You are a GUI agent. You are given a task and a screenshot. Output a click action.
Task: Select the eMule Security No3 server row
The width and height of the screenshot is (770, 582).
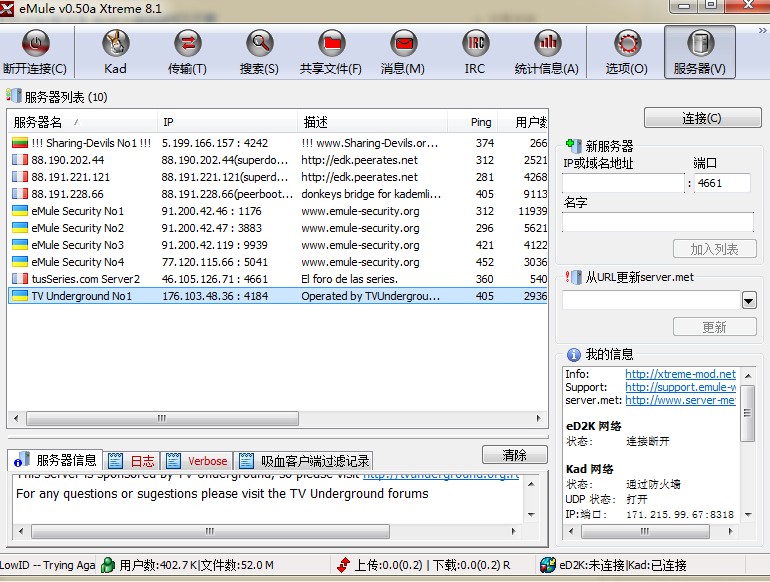click(278, 245)
